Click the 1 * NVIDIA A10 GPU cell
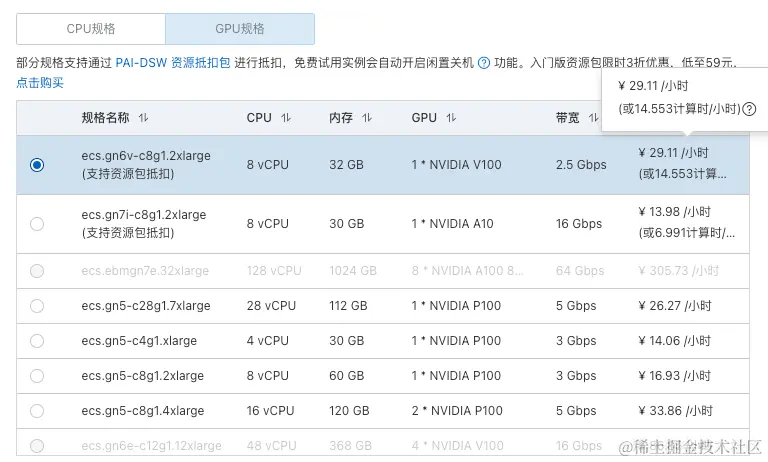This screenshot has width=768, height=462. pos(452,224)
